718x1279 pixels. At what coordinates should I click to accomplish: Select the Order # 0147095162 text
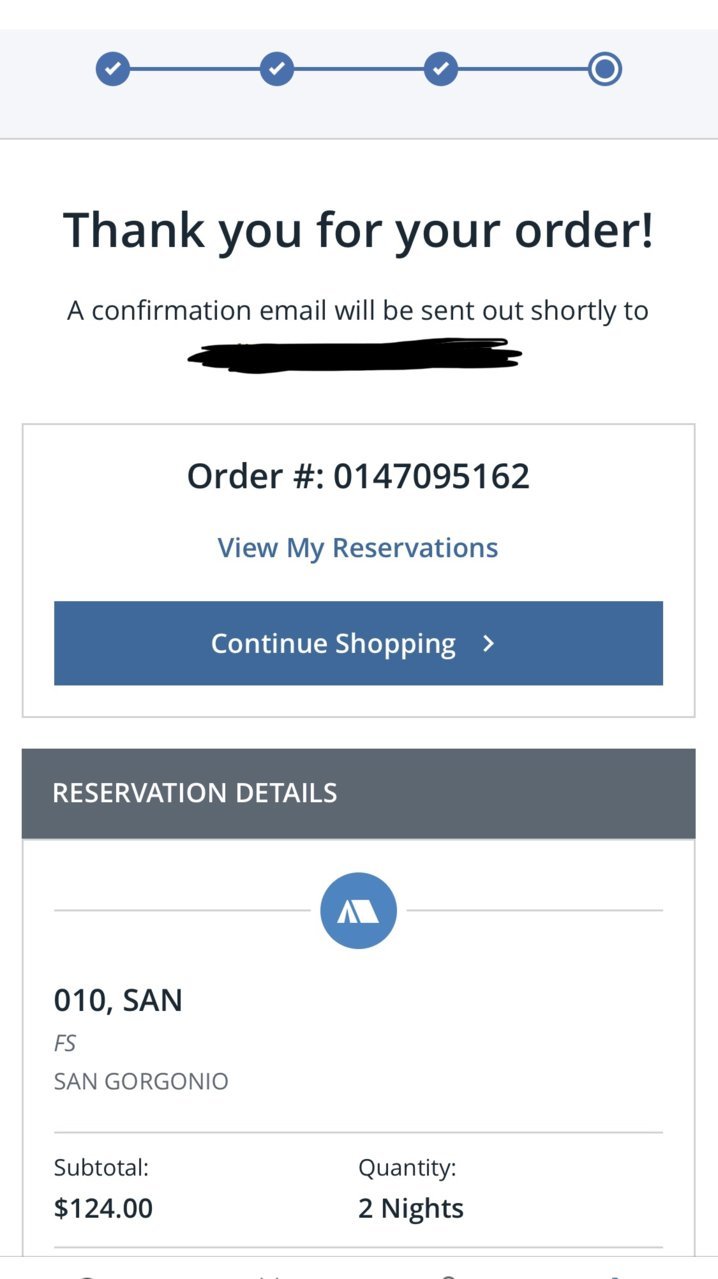pyautogui.click(x=358, y=476)
